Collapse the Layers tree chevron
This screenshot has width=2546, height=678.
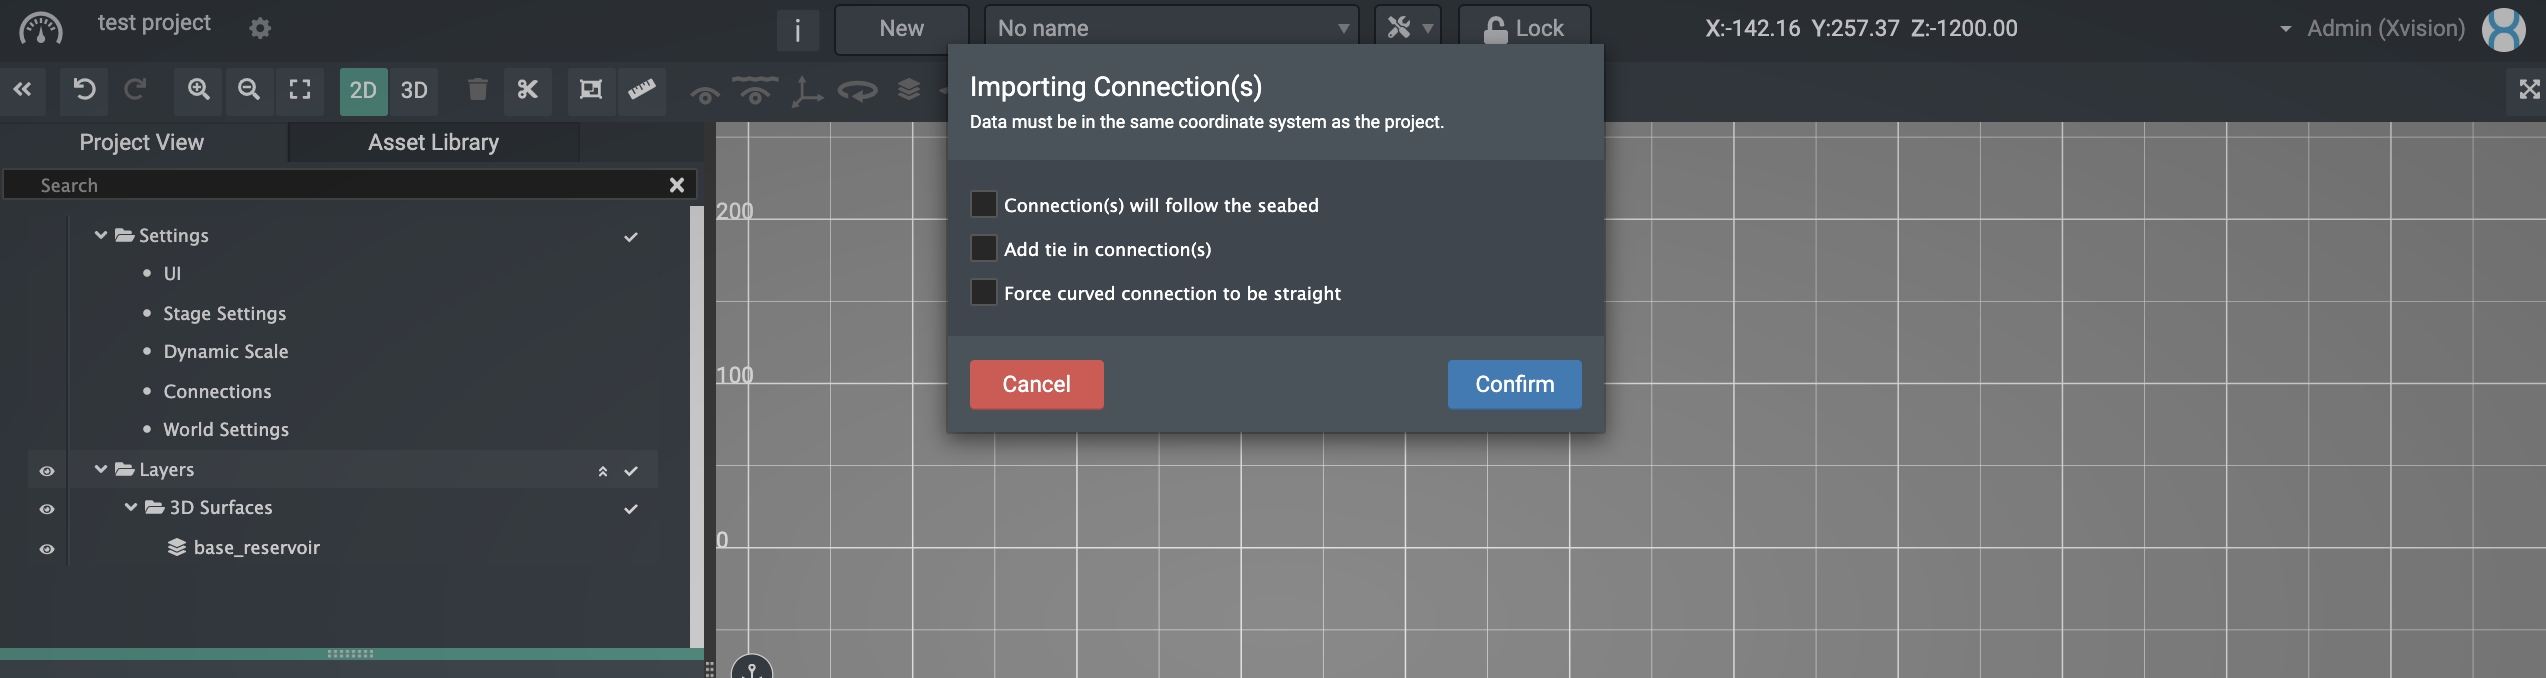(100, 469)
